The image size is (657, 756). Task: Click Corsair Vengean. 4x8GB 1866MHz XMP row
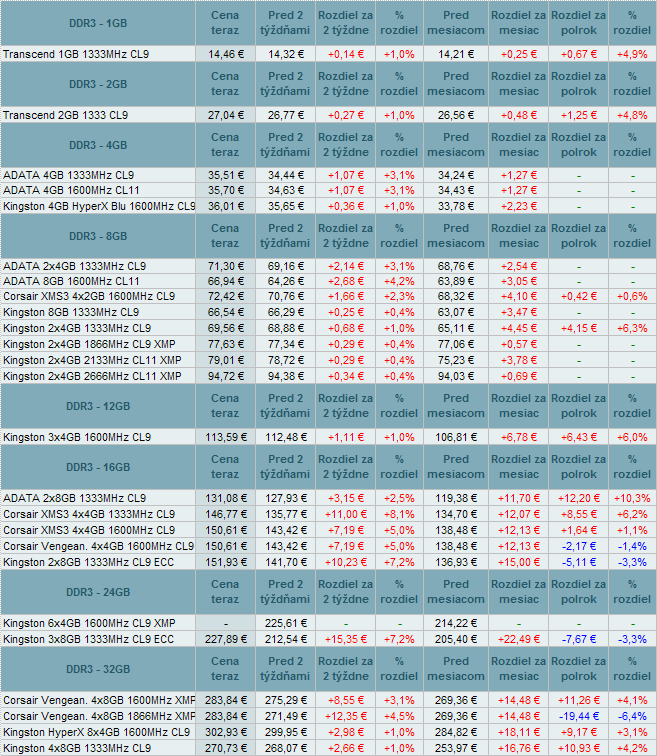point(99,716)
